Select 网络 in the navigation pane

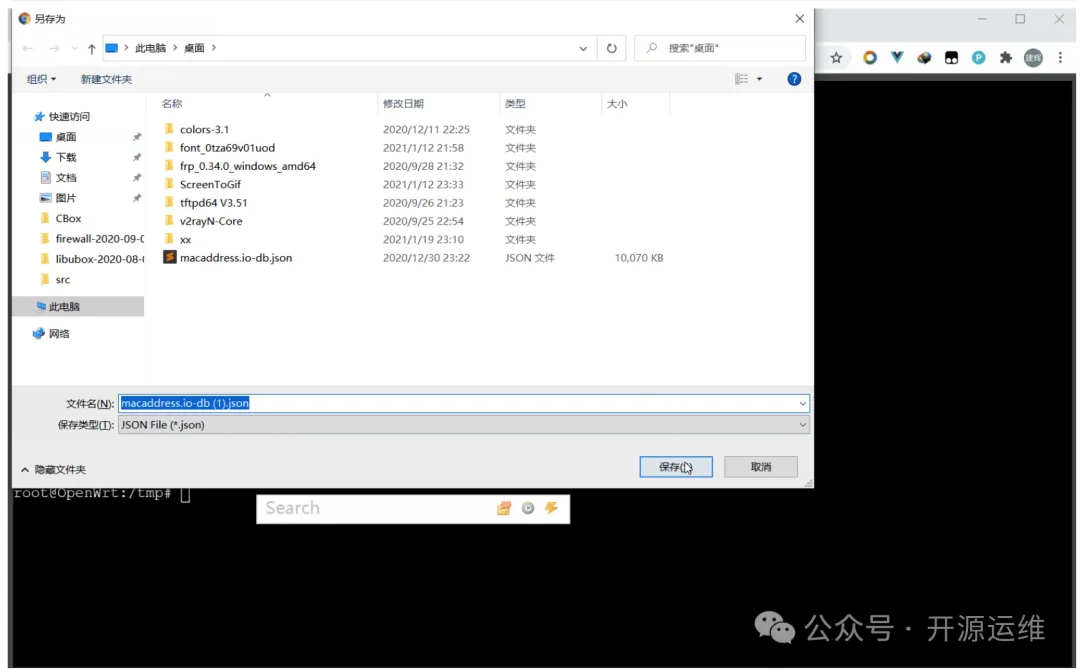pos(59,334)
